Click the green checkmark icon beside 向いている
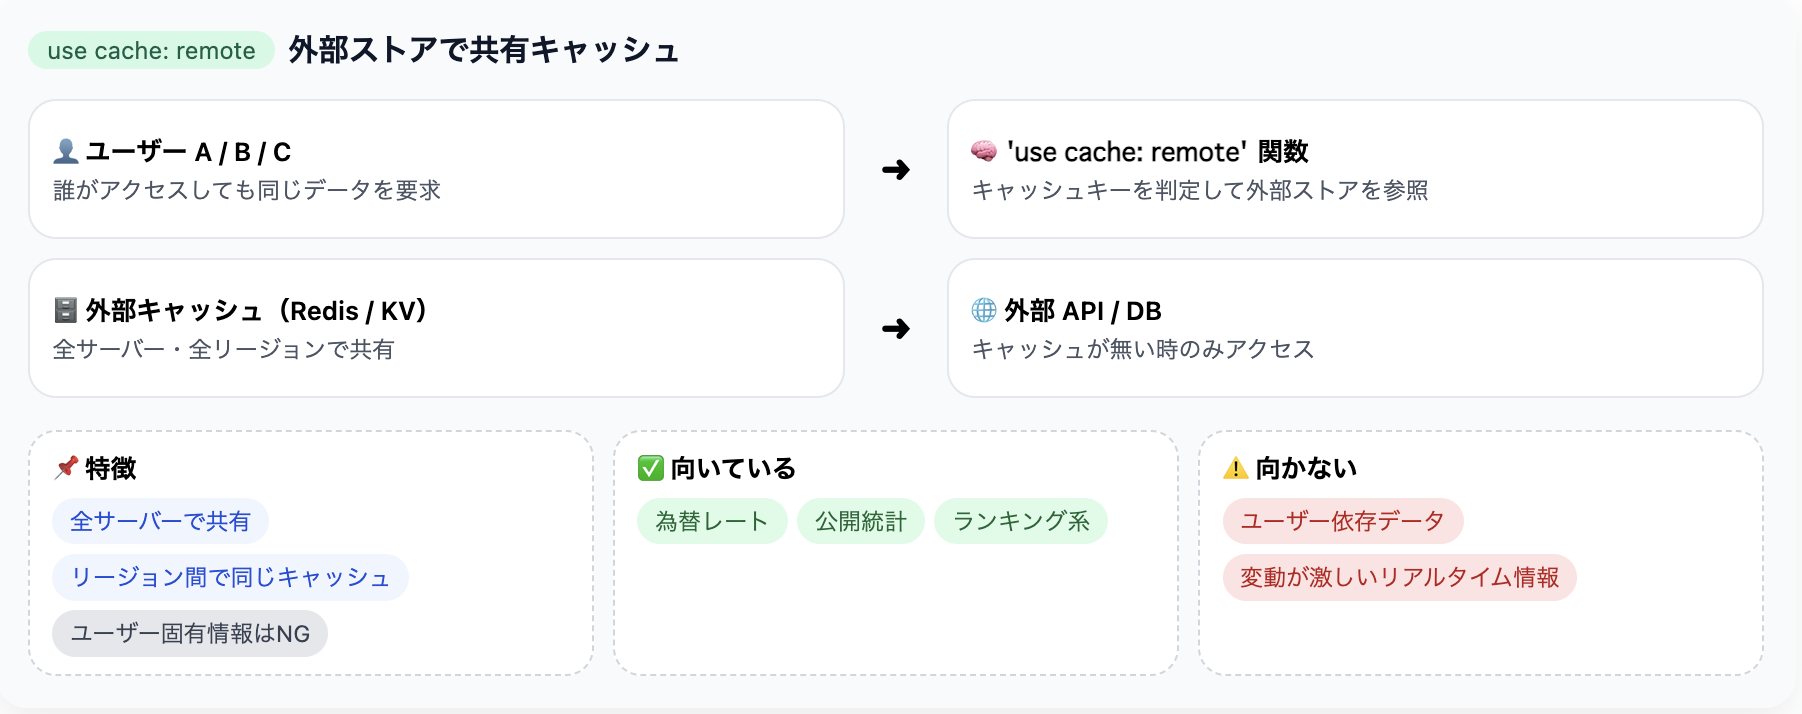The width and height of the screenshot is (1802, 714). [x=651, y=468]
